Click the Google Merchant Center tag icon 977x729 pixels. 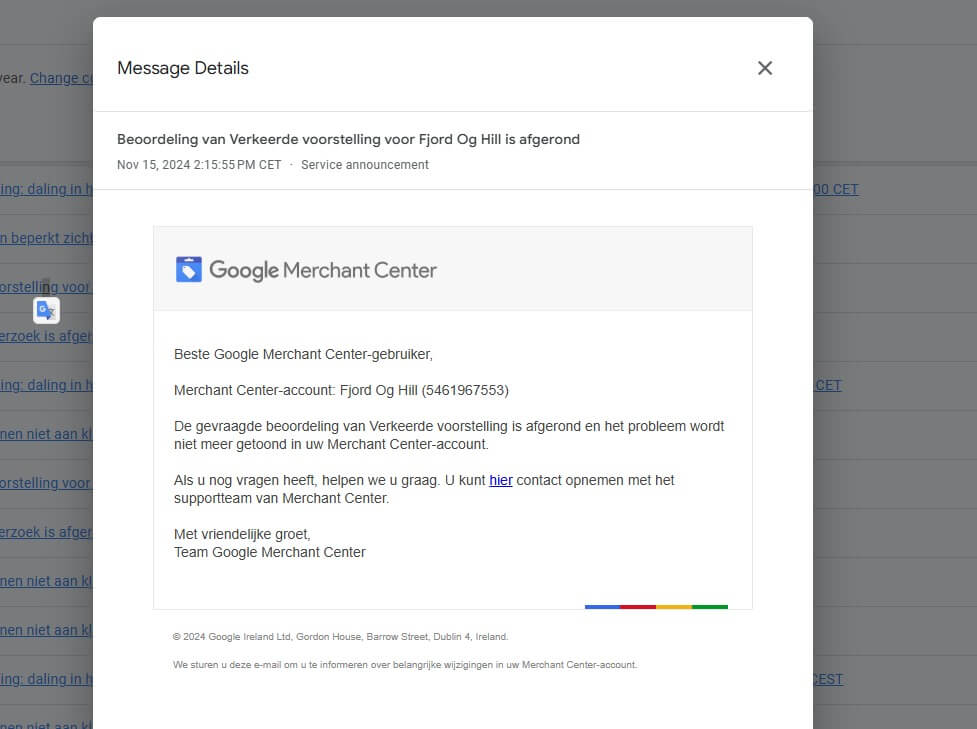coord(189,270)
